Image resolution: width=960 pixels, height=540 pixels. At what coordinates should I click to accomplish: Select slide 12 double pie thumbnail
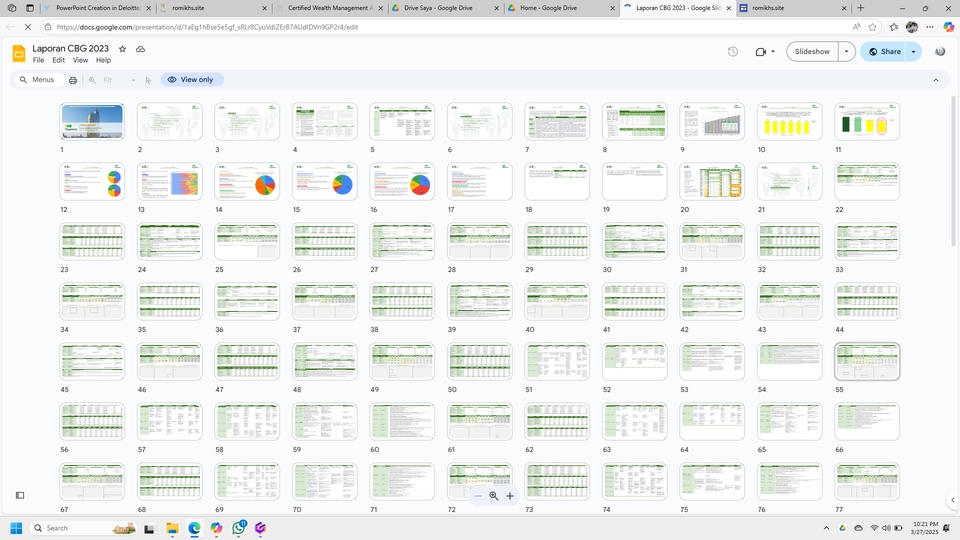(x=92, y=182)
